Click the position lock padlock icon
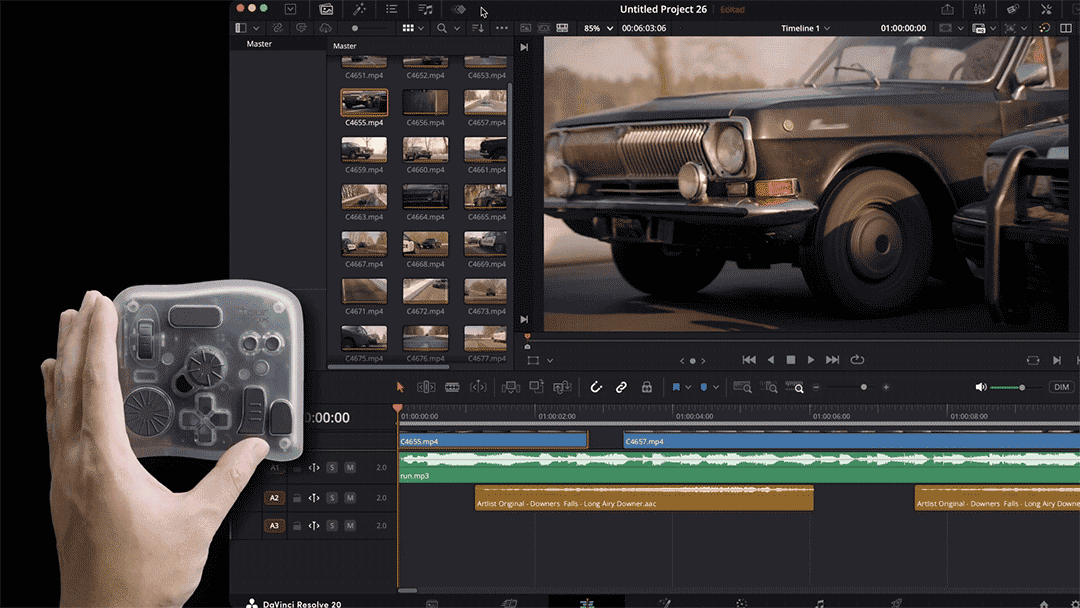The image size is (1080, 608). (647, 387)
